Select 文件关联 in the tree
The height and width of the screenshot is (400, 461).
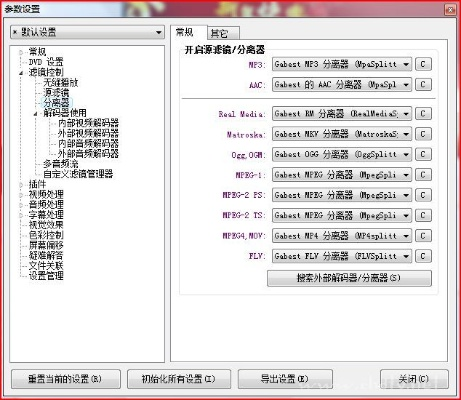pos(46,266)
